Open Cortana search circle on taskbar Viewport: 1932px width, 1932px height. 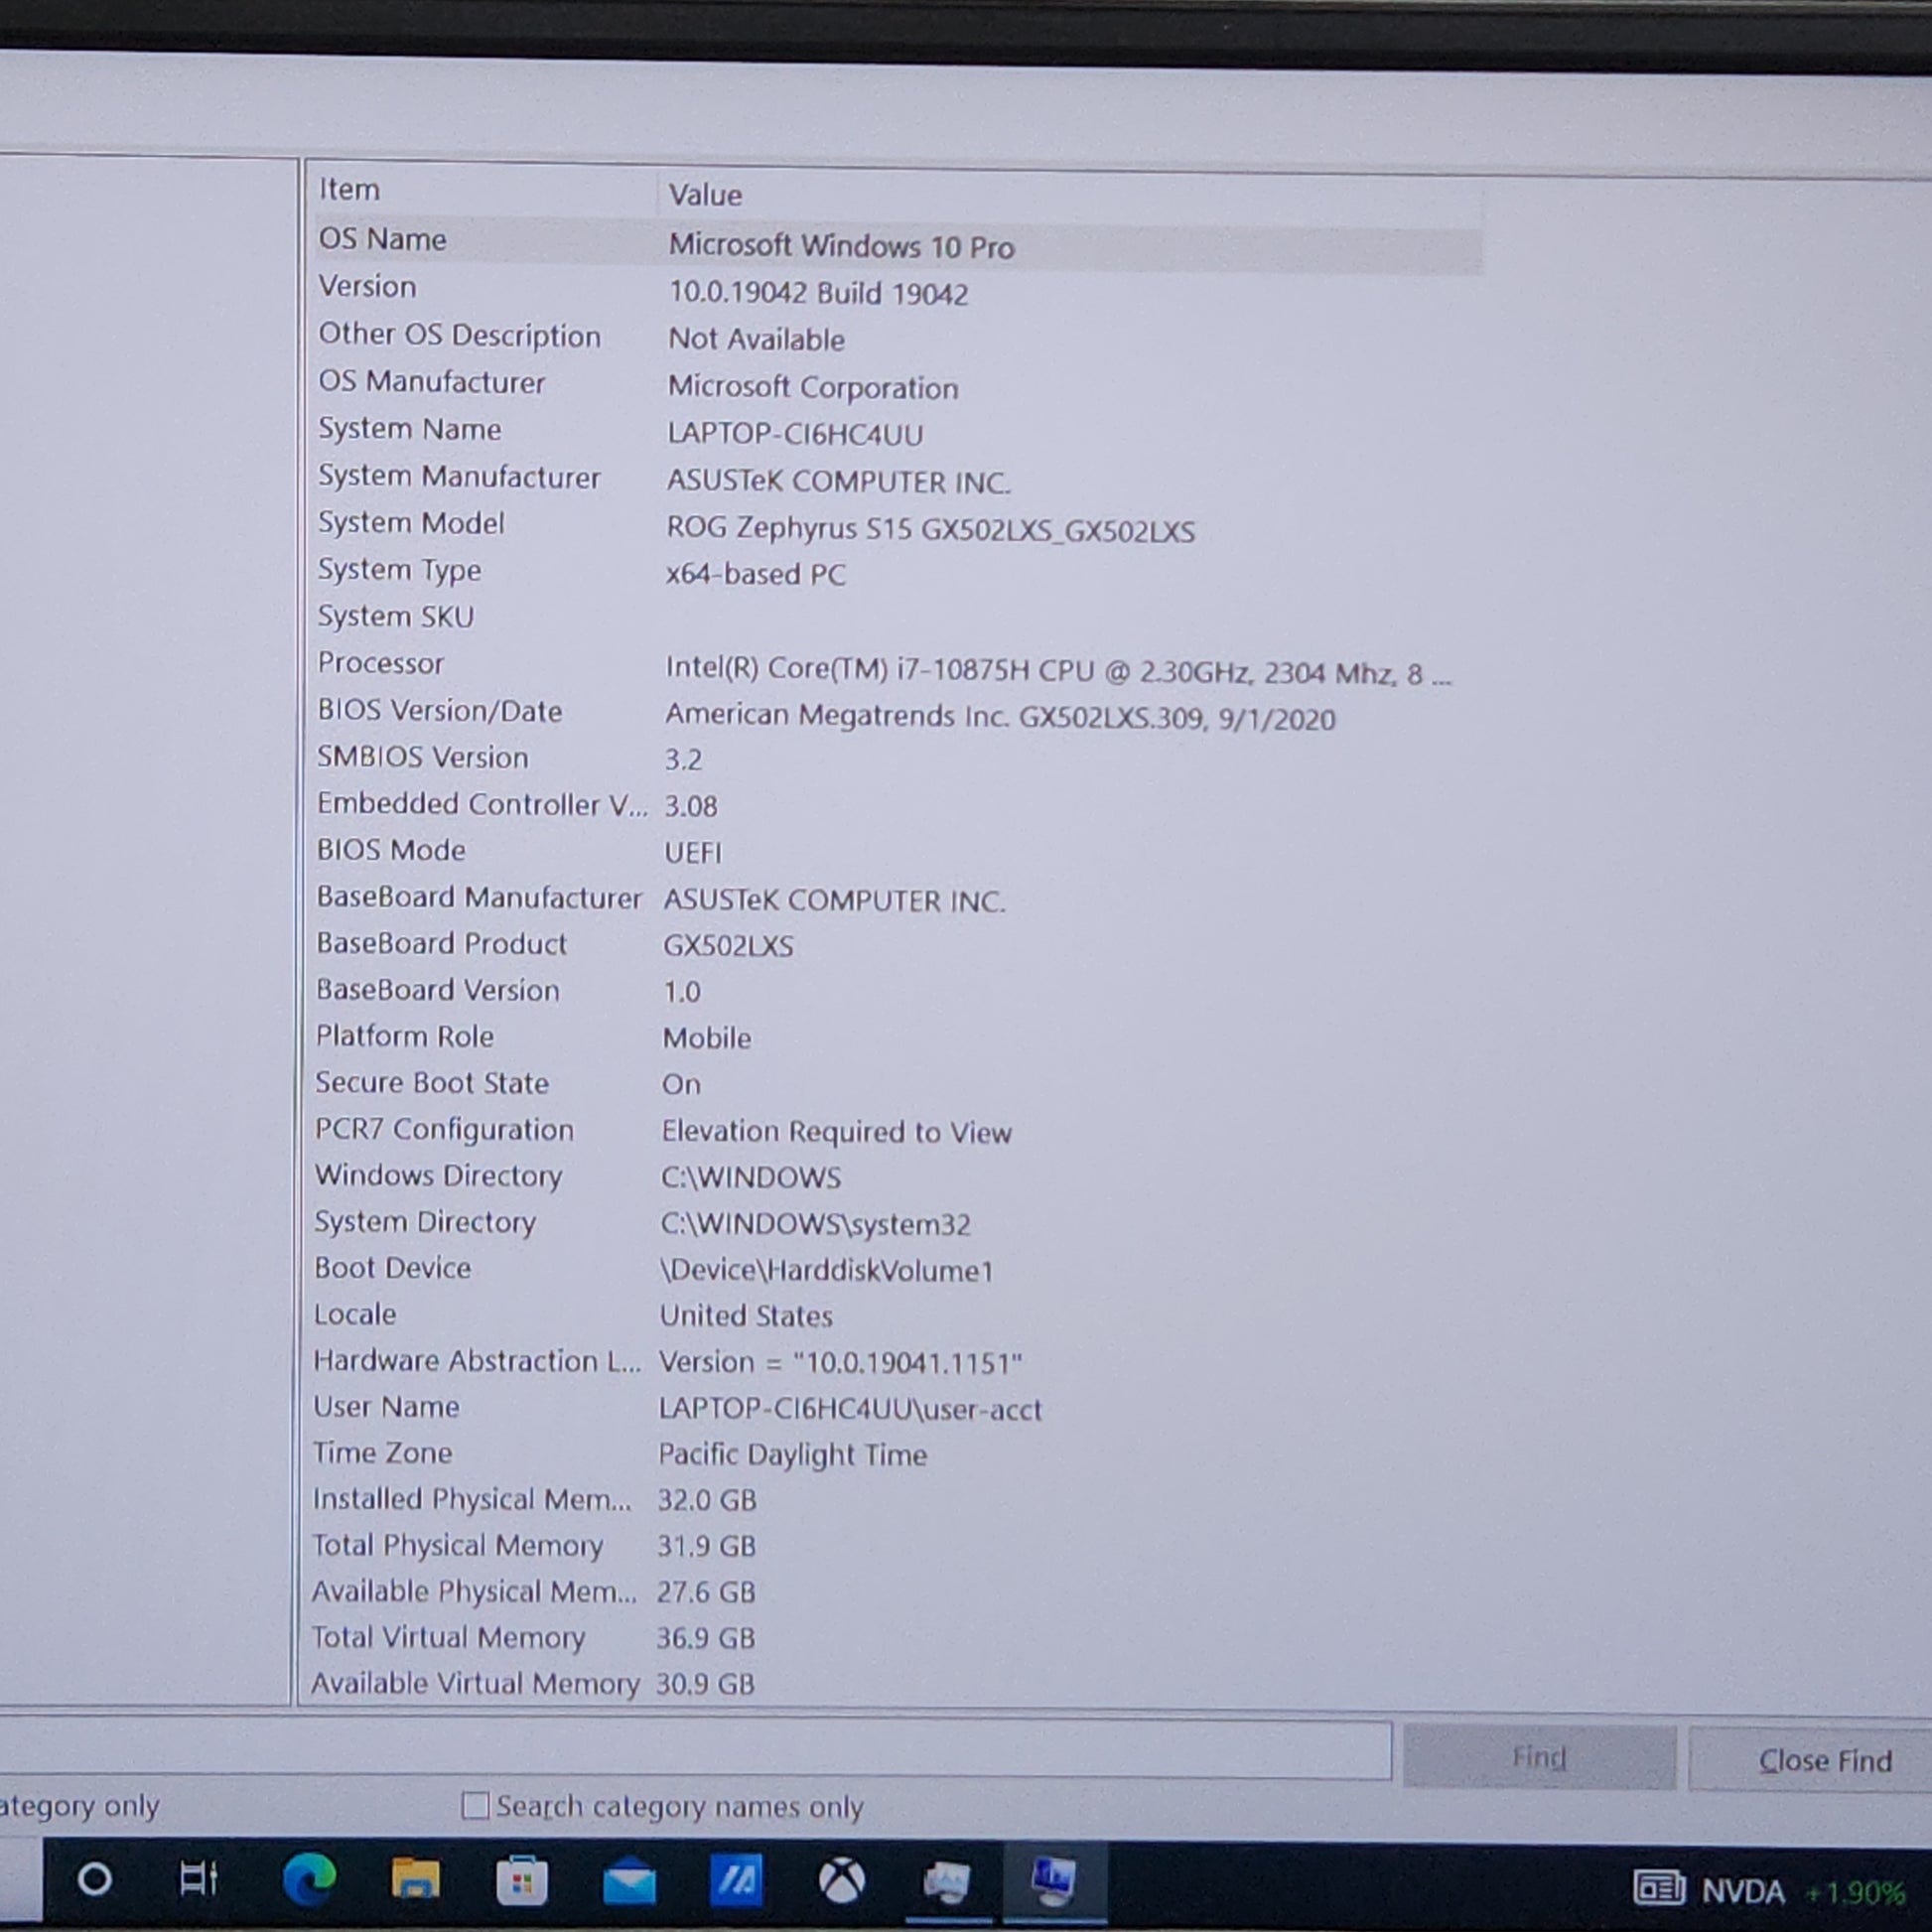[95, 1880]
